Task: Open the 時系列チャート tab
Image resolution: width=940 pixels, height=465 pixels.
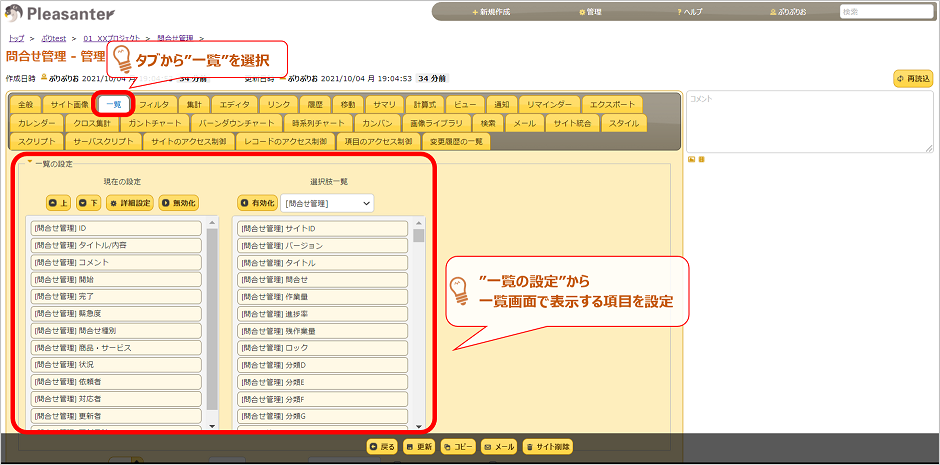Action: tap(318, 123)
